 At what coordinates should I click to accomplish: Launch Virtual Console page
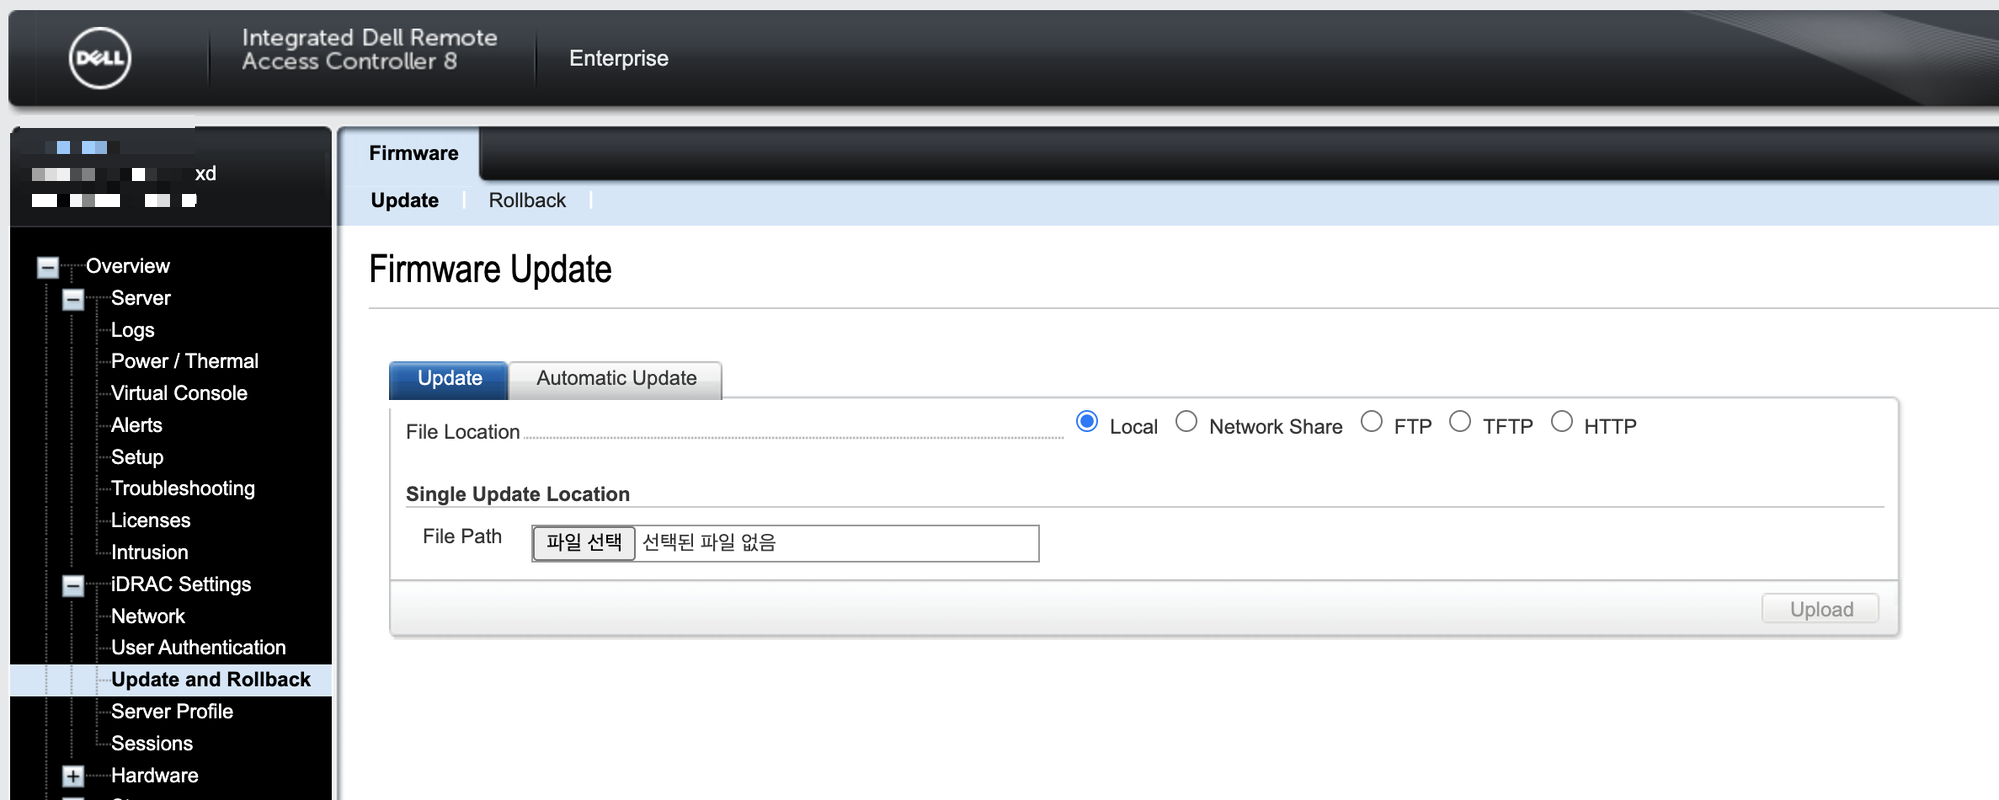pyautogui.click(x=179, y=393)
